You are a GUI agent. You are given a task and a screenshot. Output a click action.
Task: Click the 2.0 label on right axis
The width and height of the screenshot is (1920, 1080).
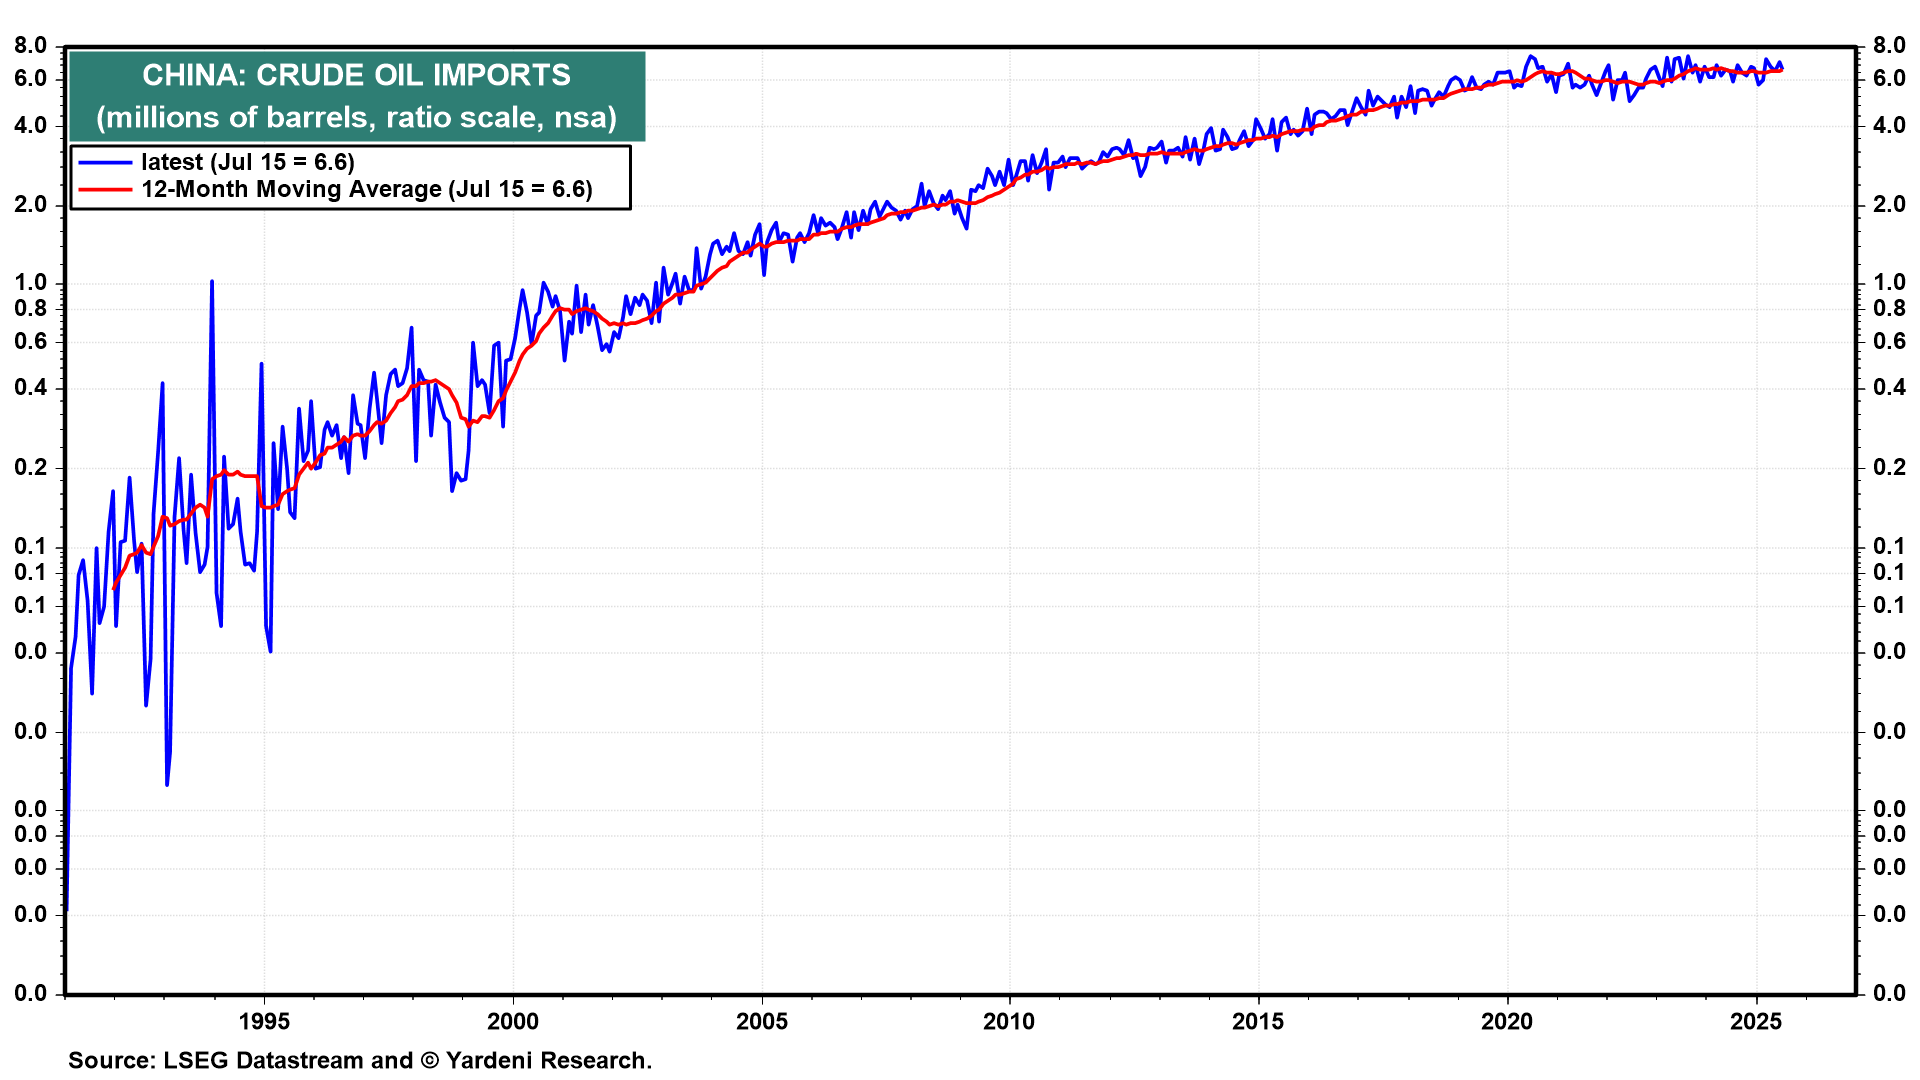pyautogui.click(x=1889, y=205)
